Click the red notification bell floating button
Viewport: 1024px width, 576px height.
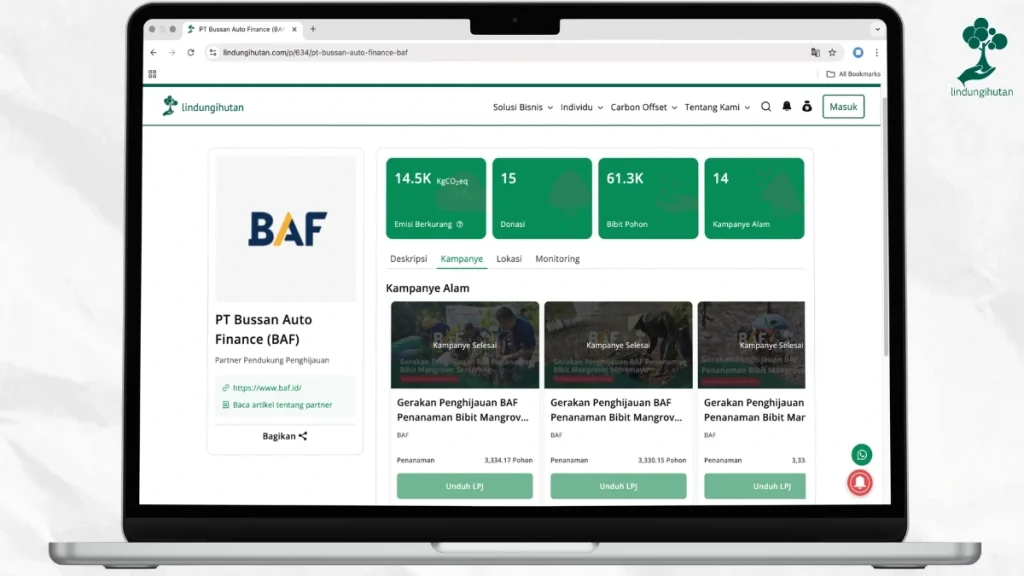pos(860,483)
